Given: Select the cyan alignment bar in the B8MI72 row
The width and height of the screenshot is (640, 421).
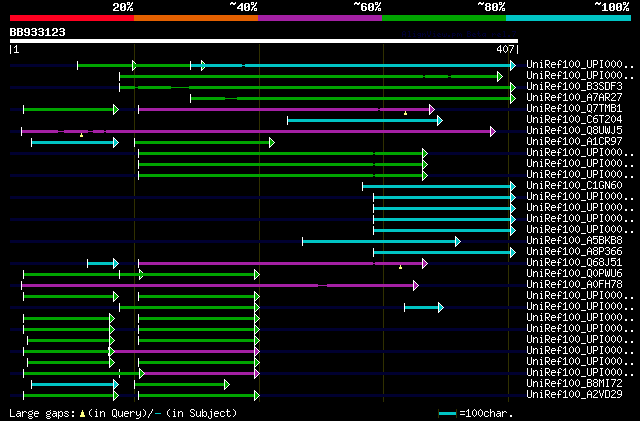Looking at the screenshot, I should click(75, 385).
